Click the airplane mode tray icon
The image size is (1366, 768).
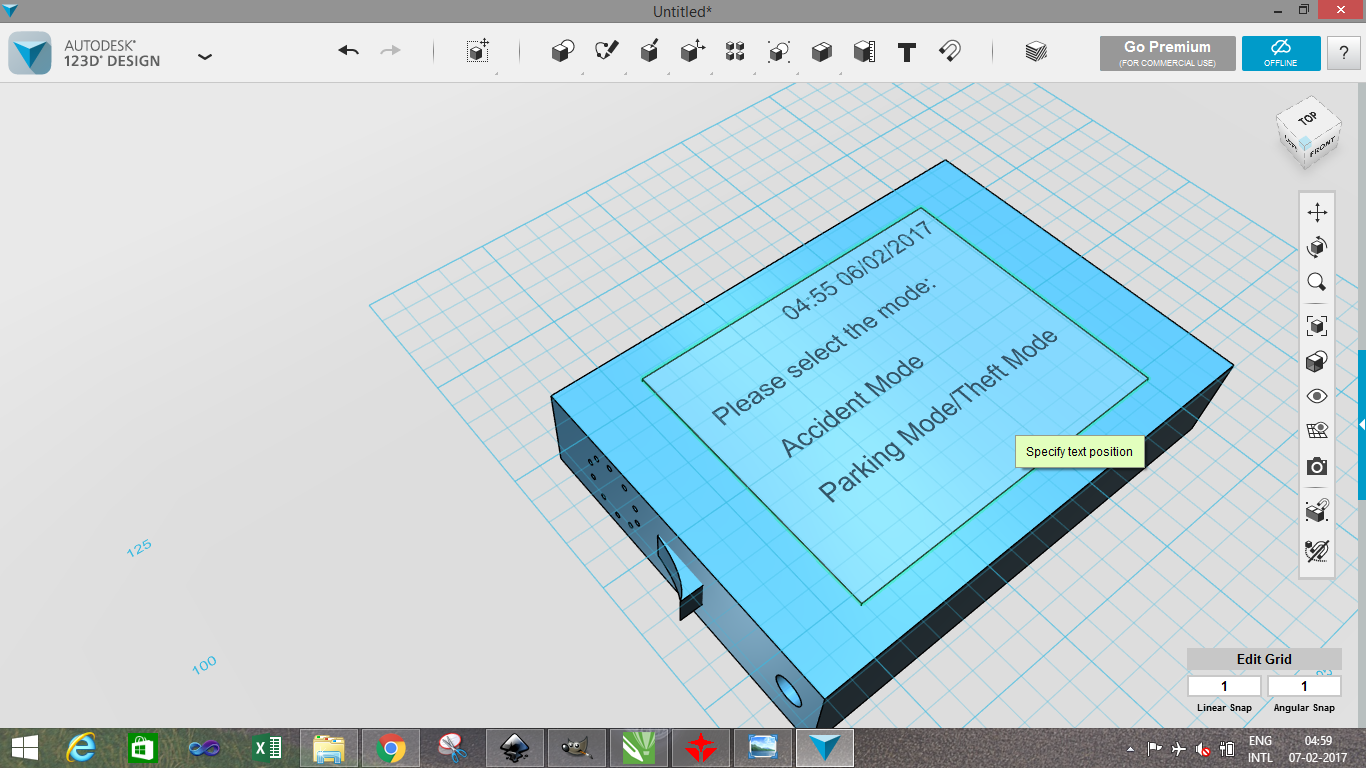coord(1179,748)
